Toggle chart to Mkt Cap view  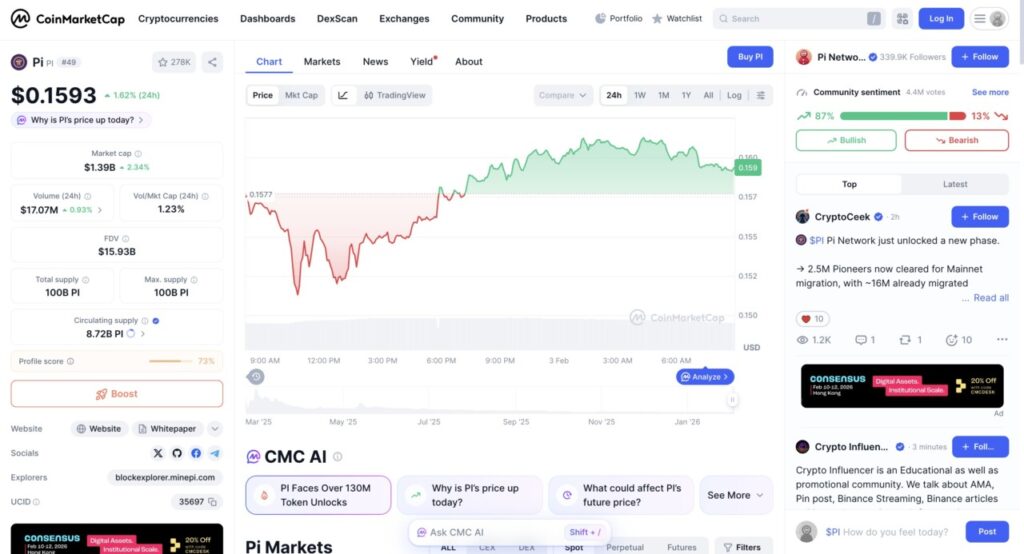point(301,95)
